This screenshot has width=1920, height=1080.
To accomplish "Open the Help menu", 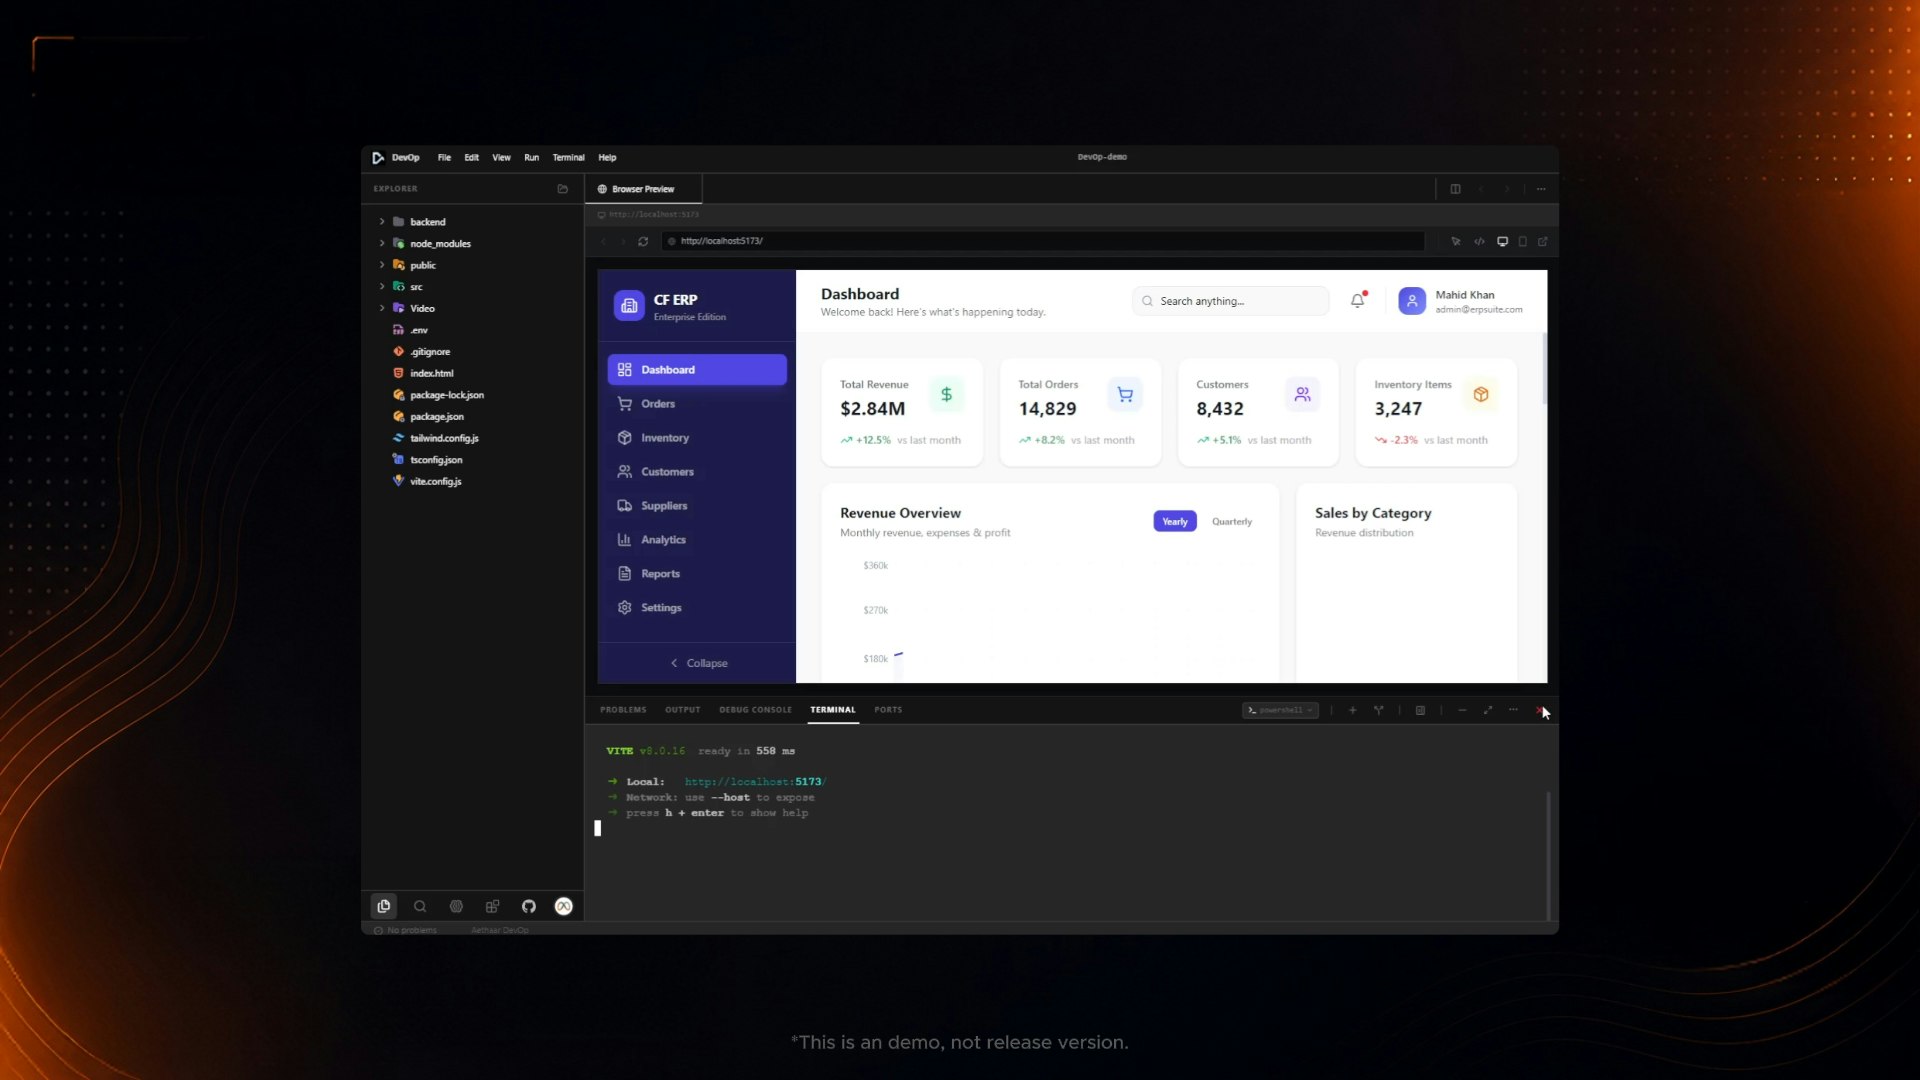I will pyautogui.click(x=607, y=157).
